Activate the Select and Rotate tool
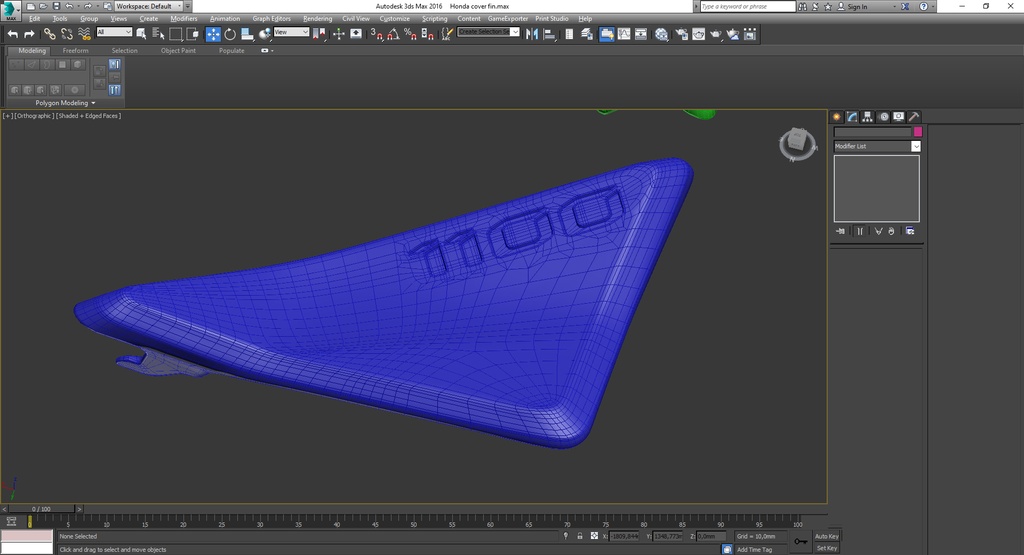 230,34
